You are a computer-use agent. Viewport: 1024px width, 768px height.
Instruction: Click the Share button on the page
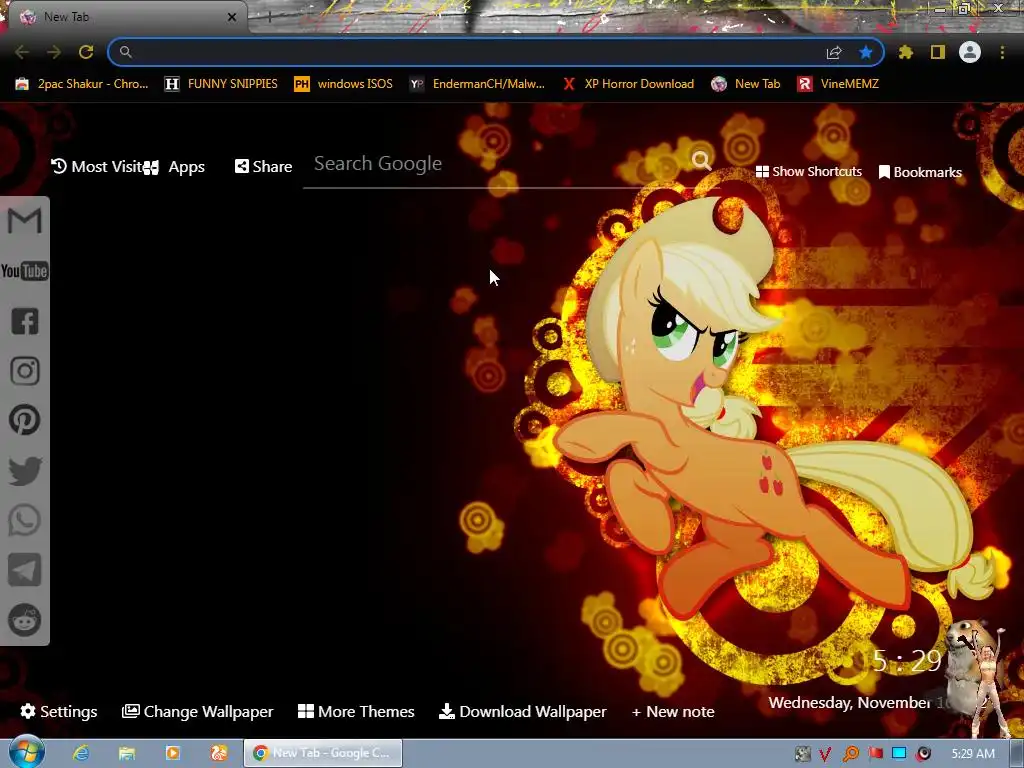coord(264,167)
